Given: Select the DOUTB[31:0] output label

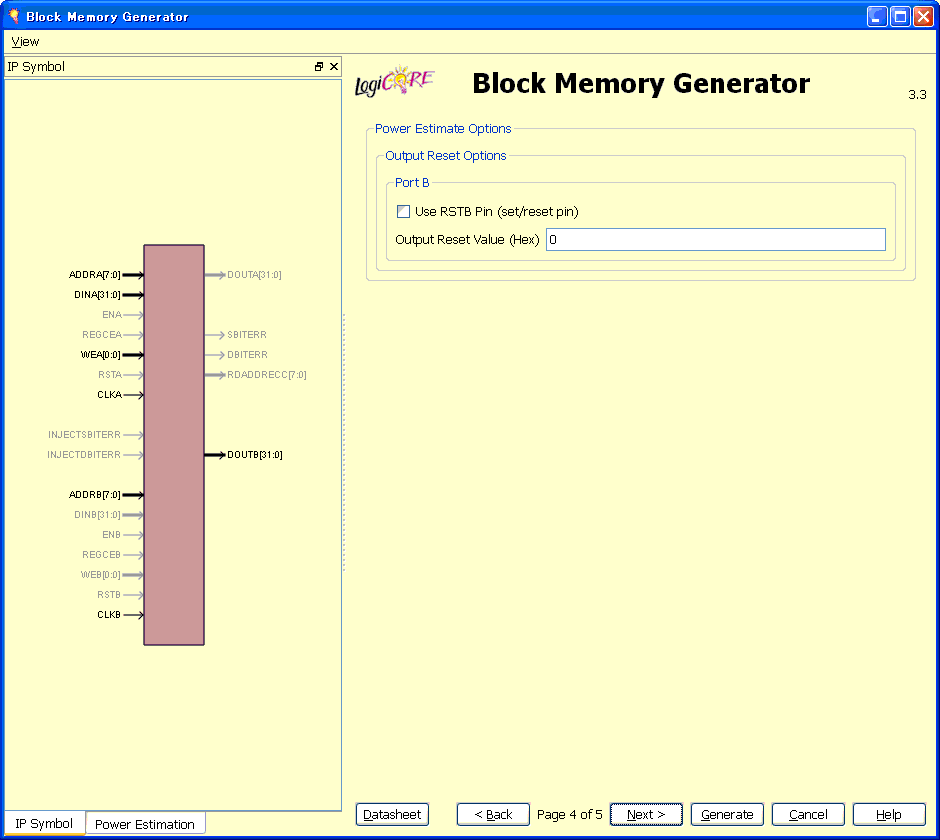Looking at the screenshot, I should (255, 454).
